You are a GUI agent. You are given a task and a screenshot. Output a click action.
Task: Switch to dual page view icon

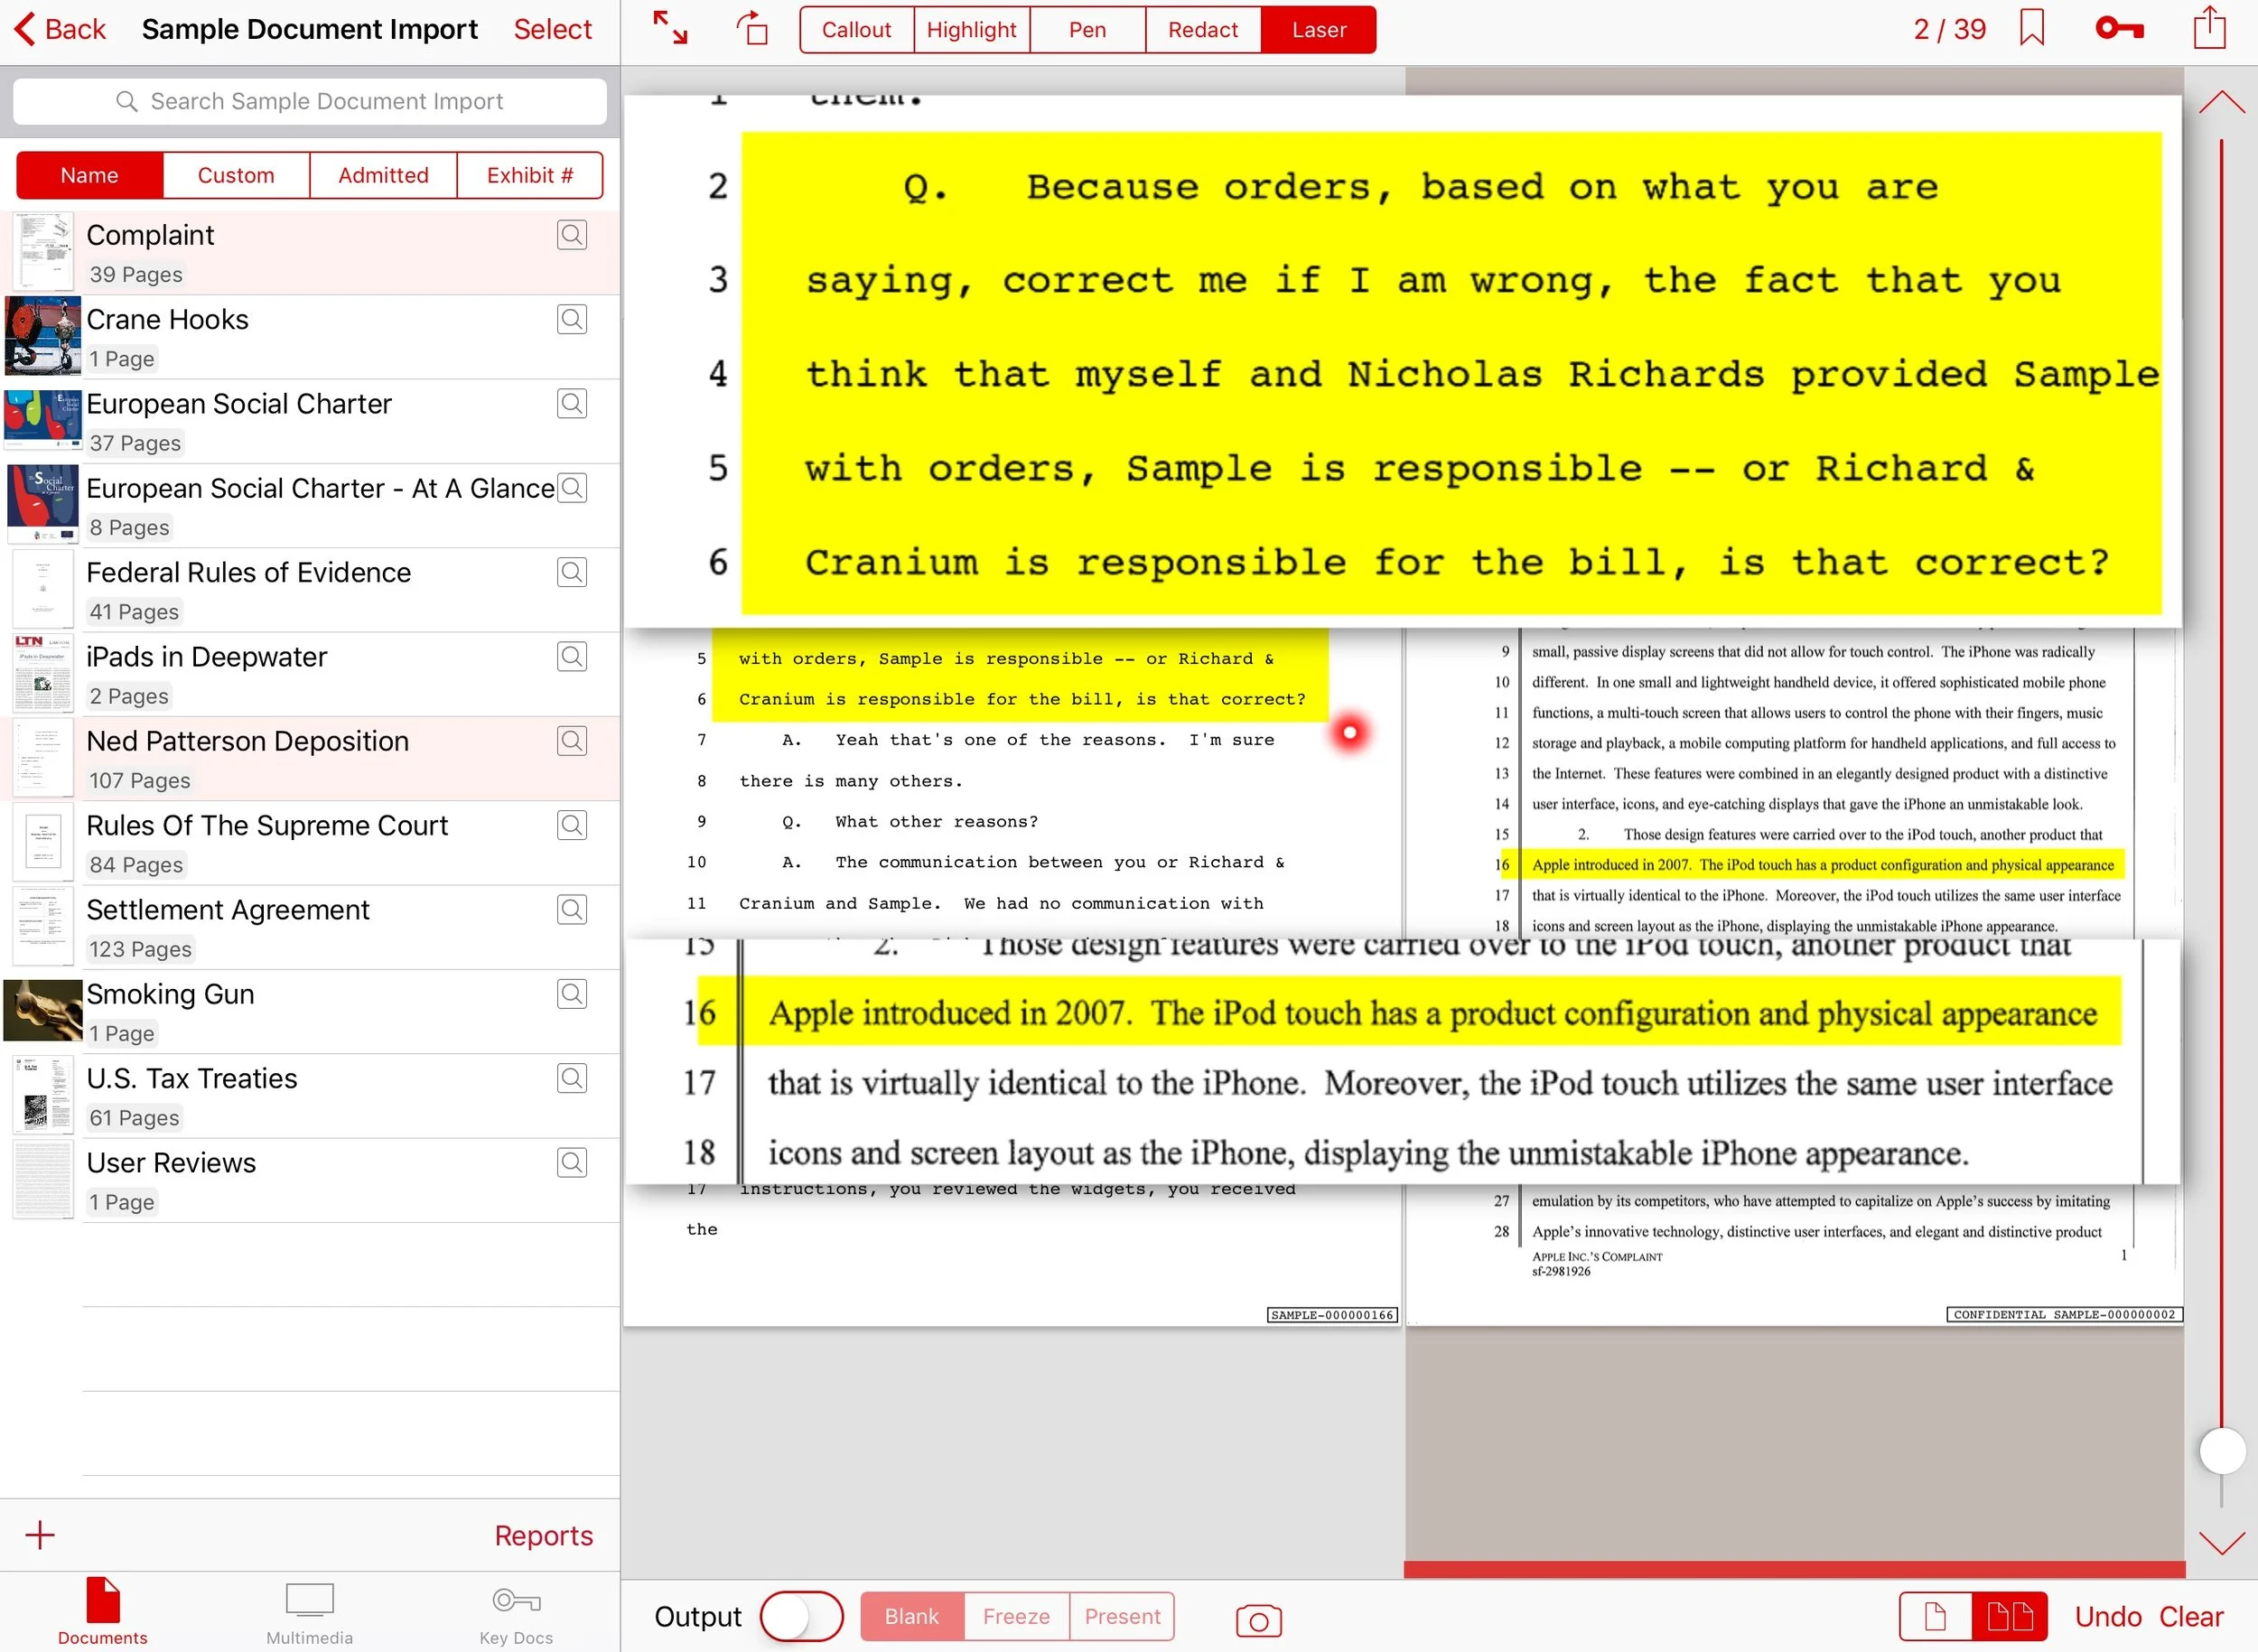[2009, 1616]
